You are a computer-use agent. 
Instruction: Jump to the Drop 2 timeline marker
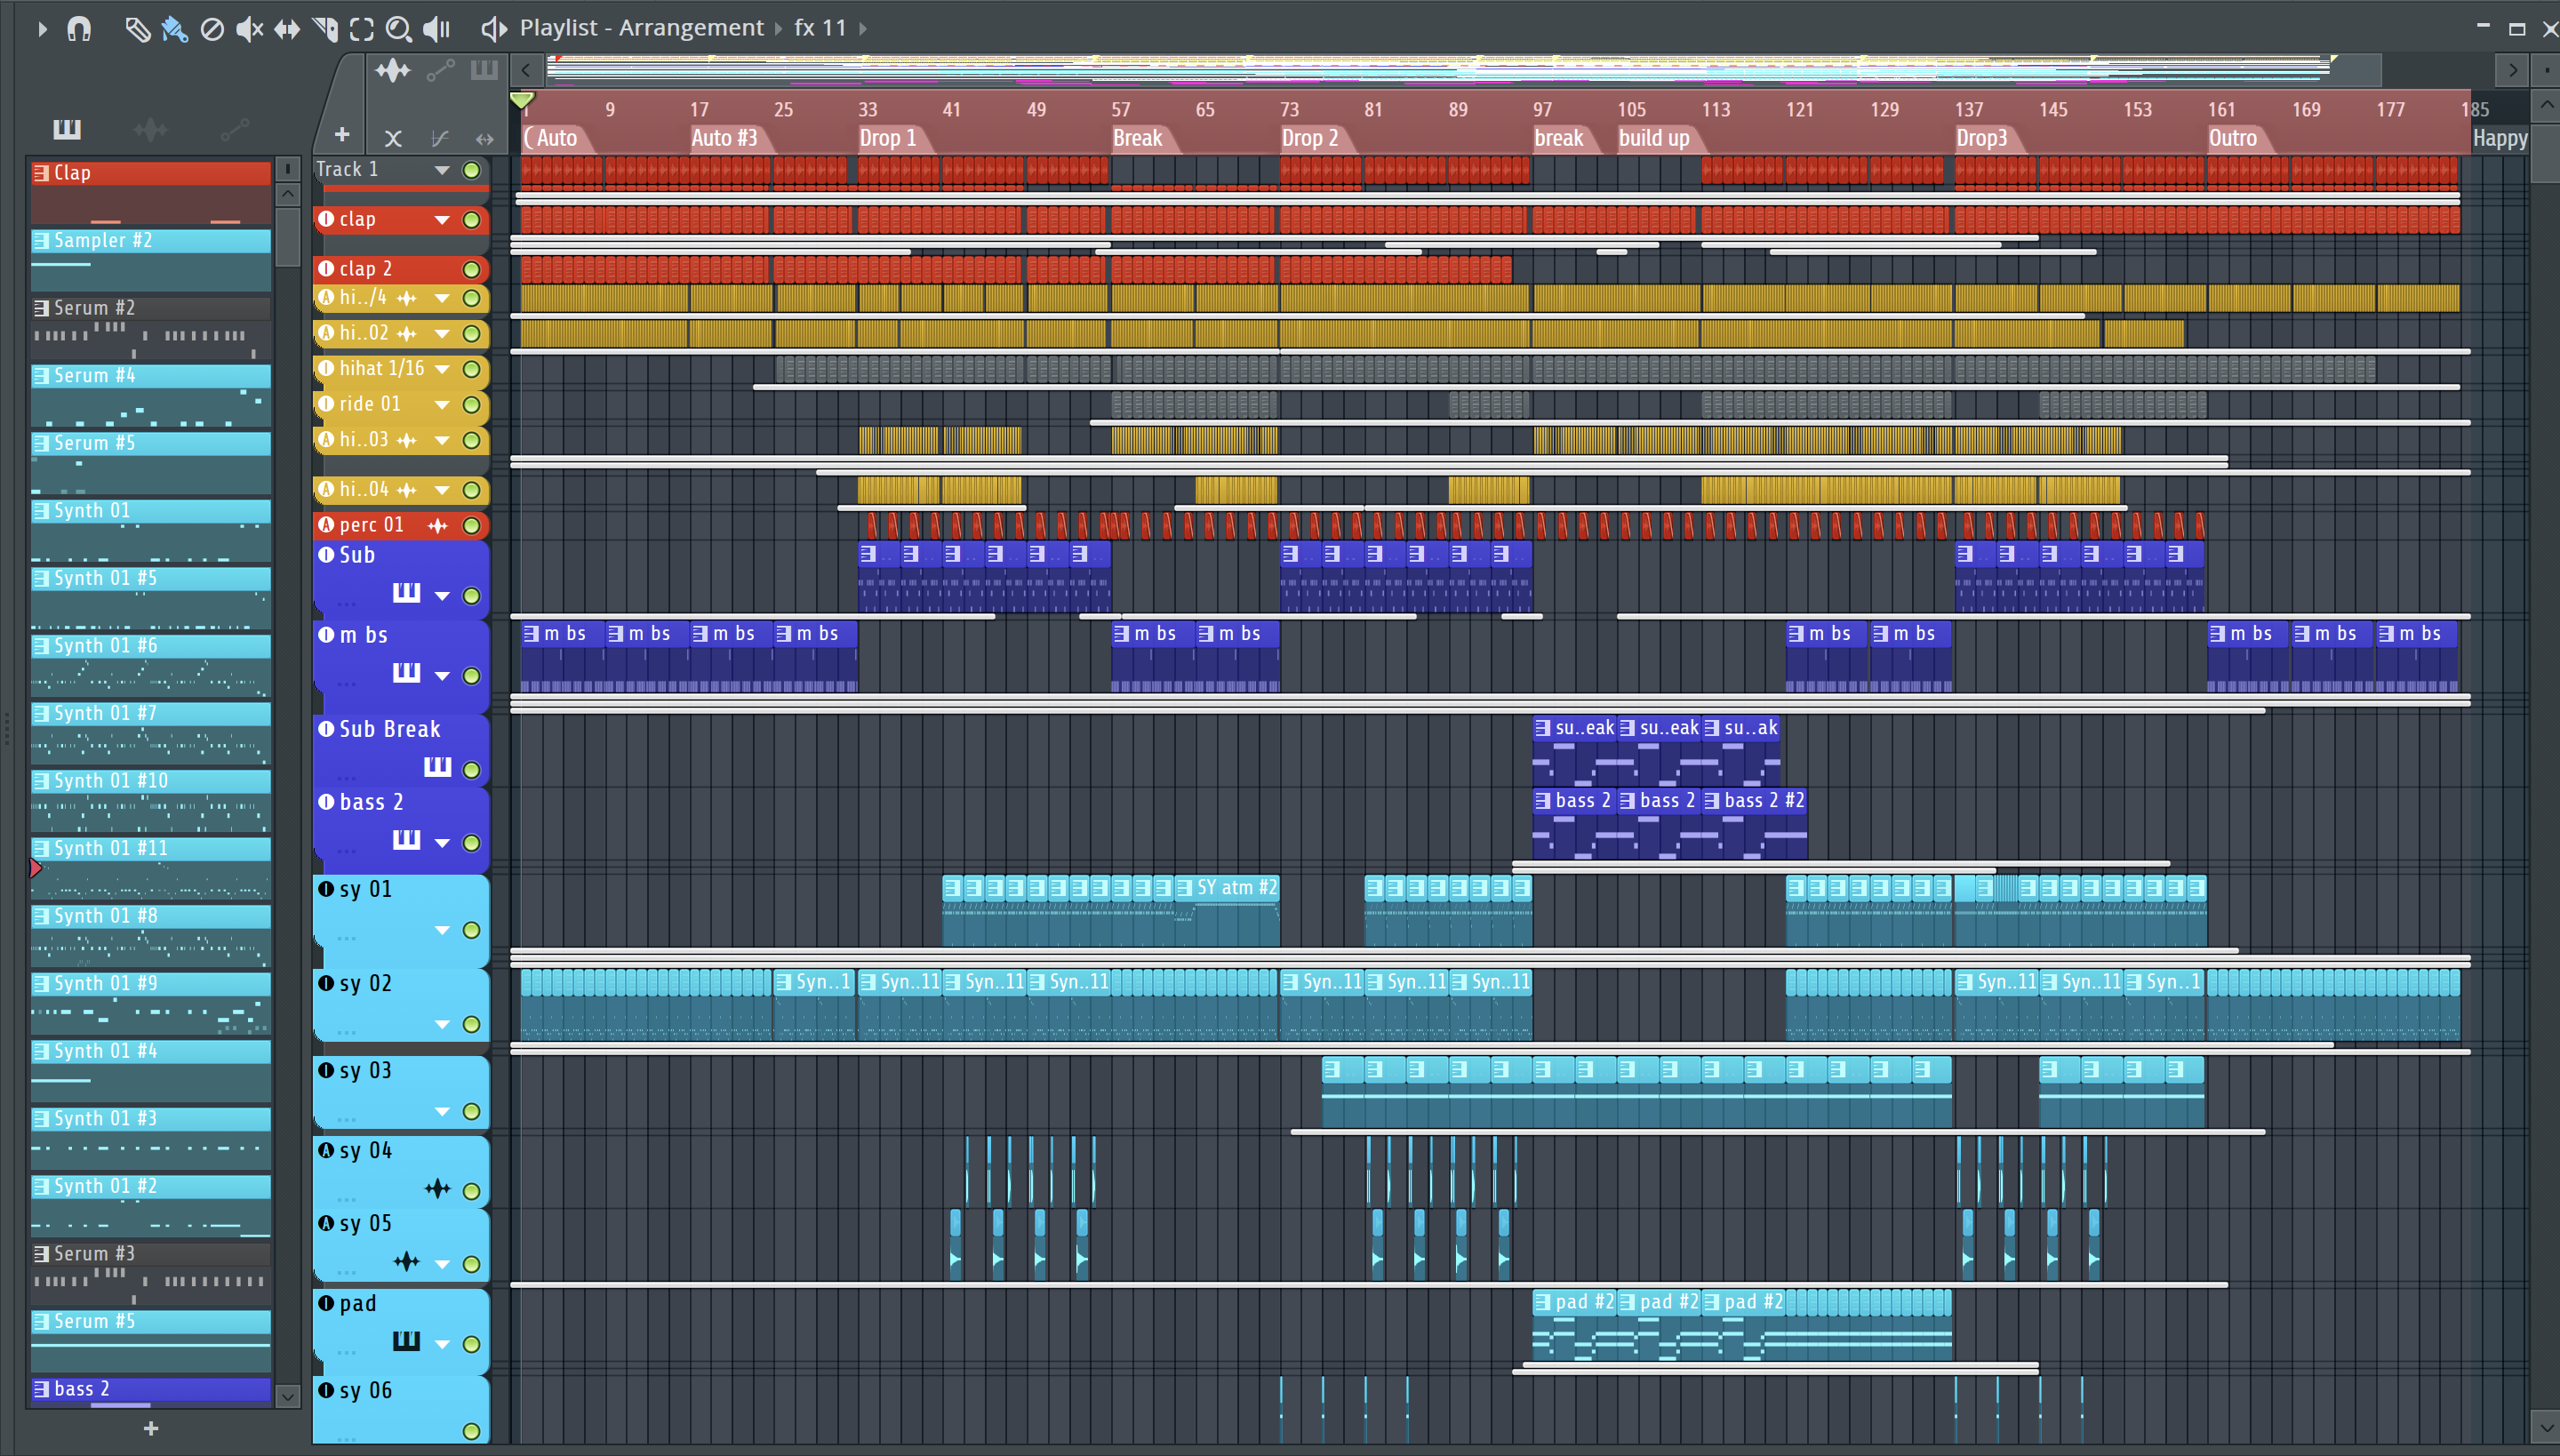click(x=1310, y=138)
